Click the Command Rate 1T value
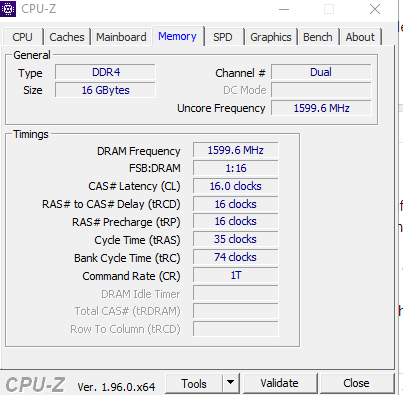403x395 pixels. pos(236,275)
